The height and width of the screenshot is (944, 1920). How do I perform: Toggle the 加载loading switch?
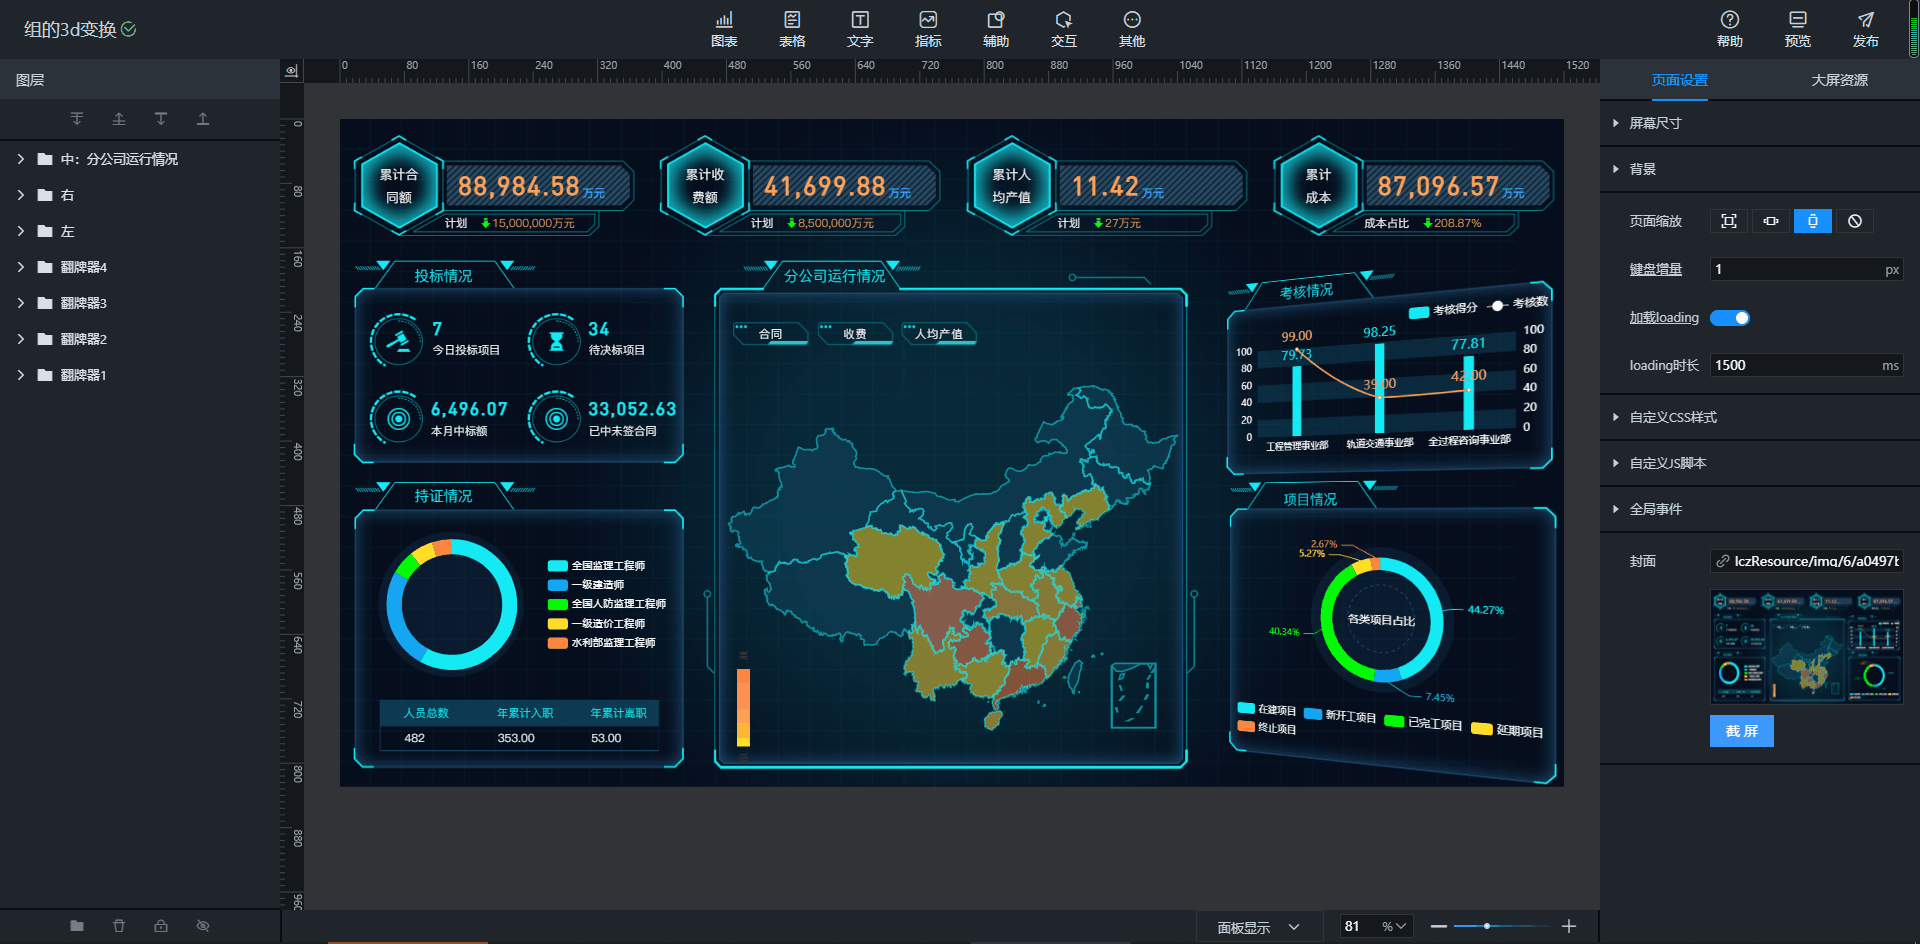[1729, 318]
